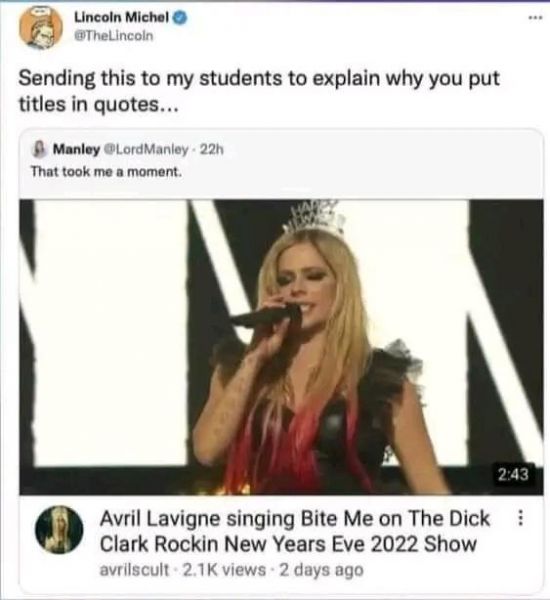Click the Manley display name

point(76,149)
